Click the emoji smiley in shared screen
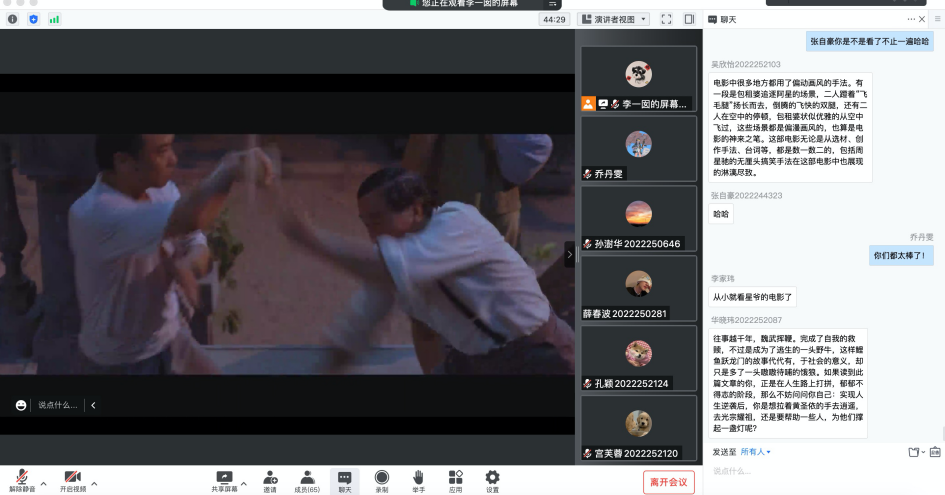The height and width of the screenshot is (495, 945). pos(21,405)
